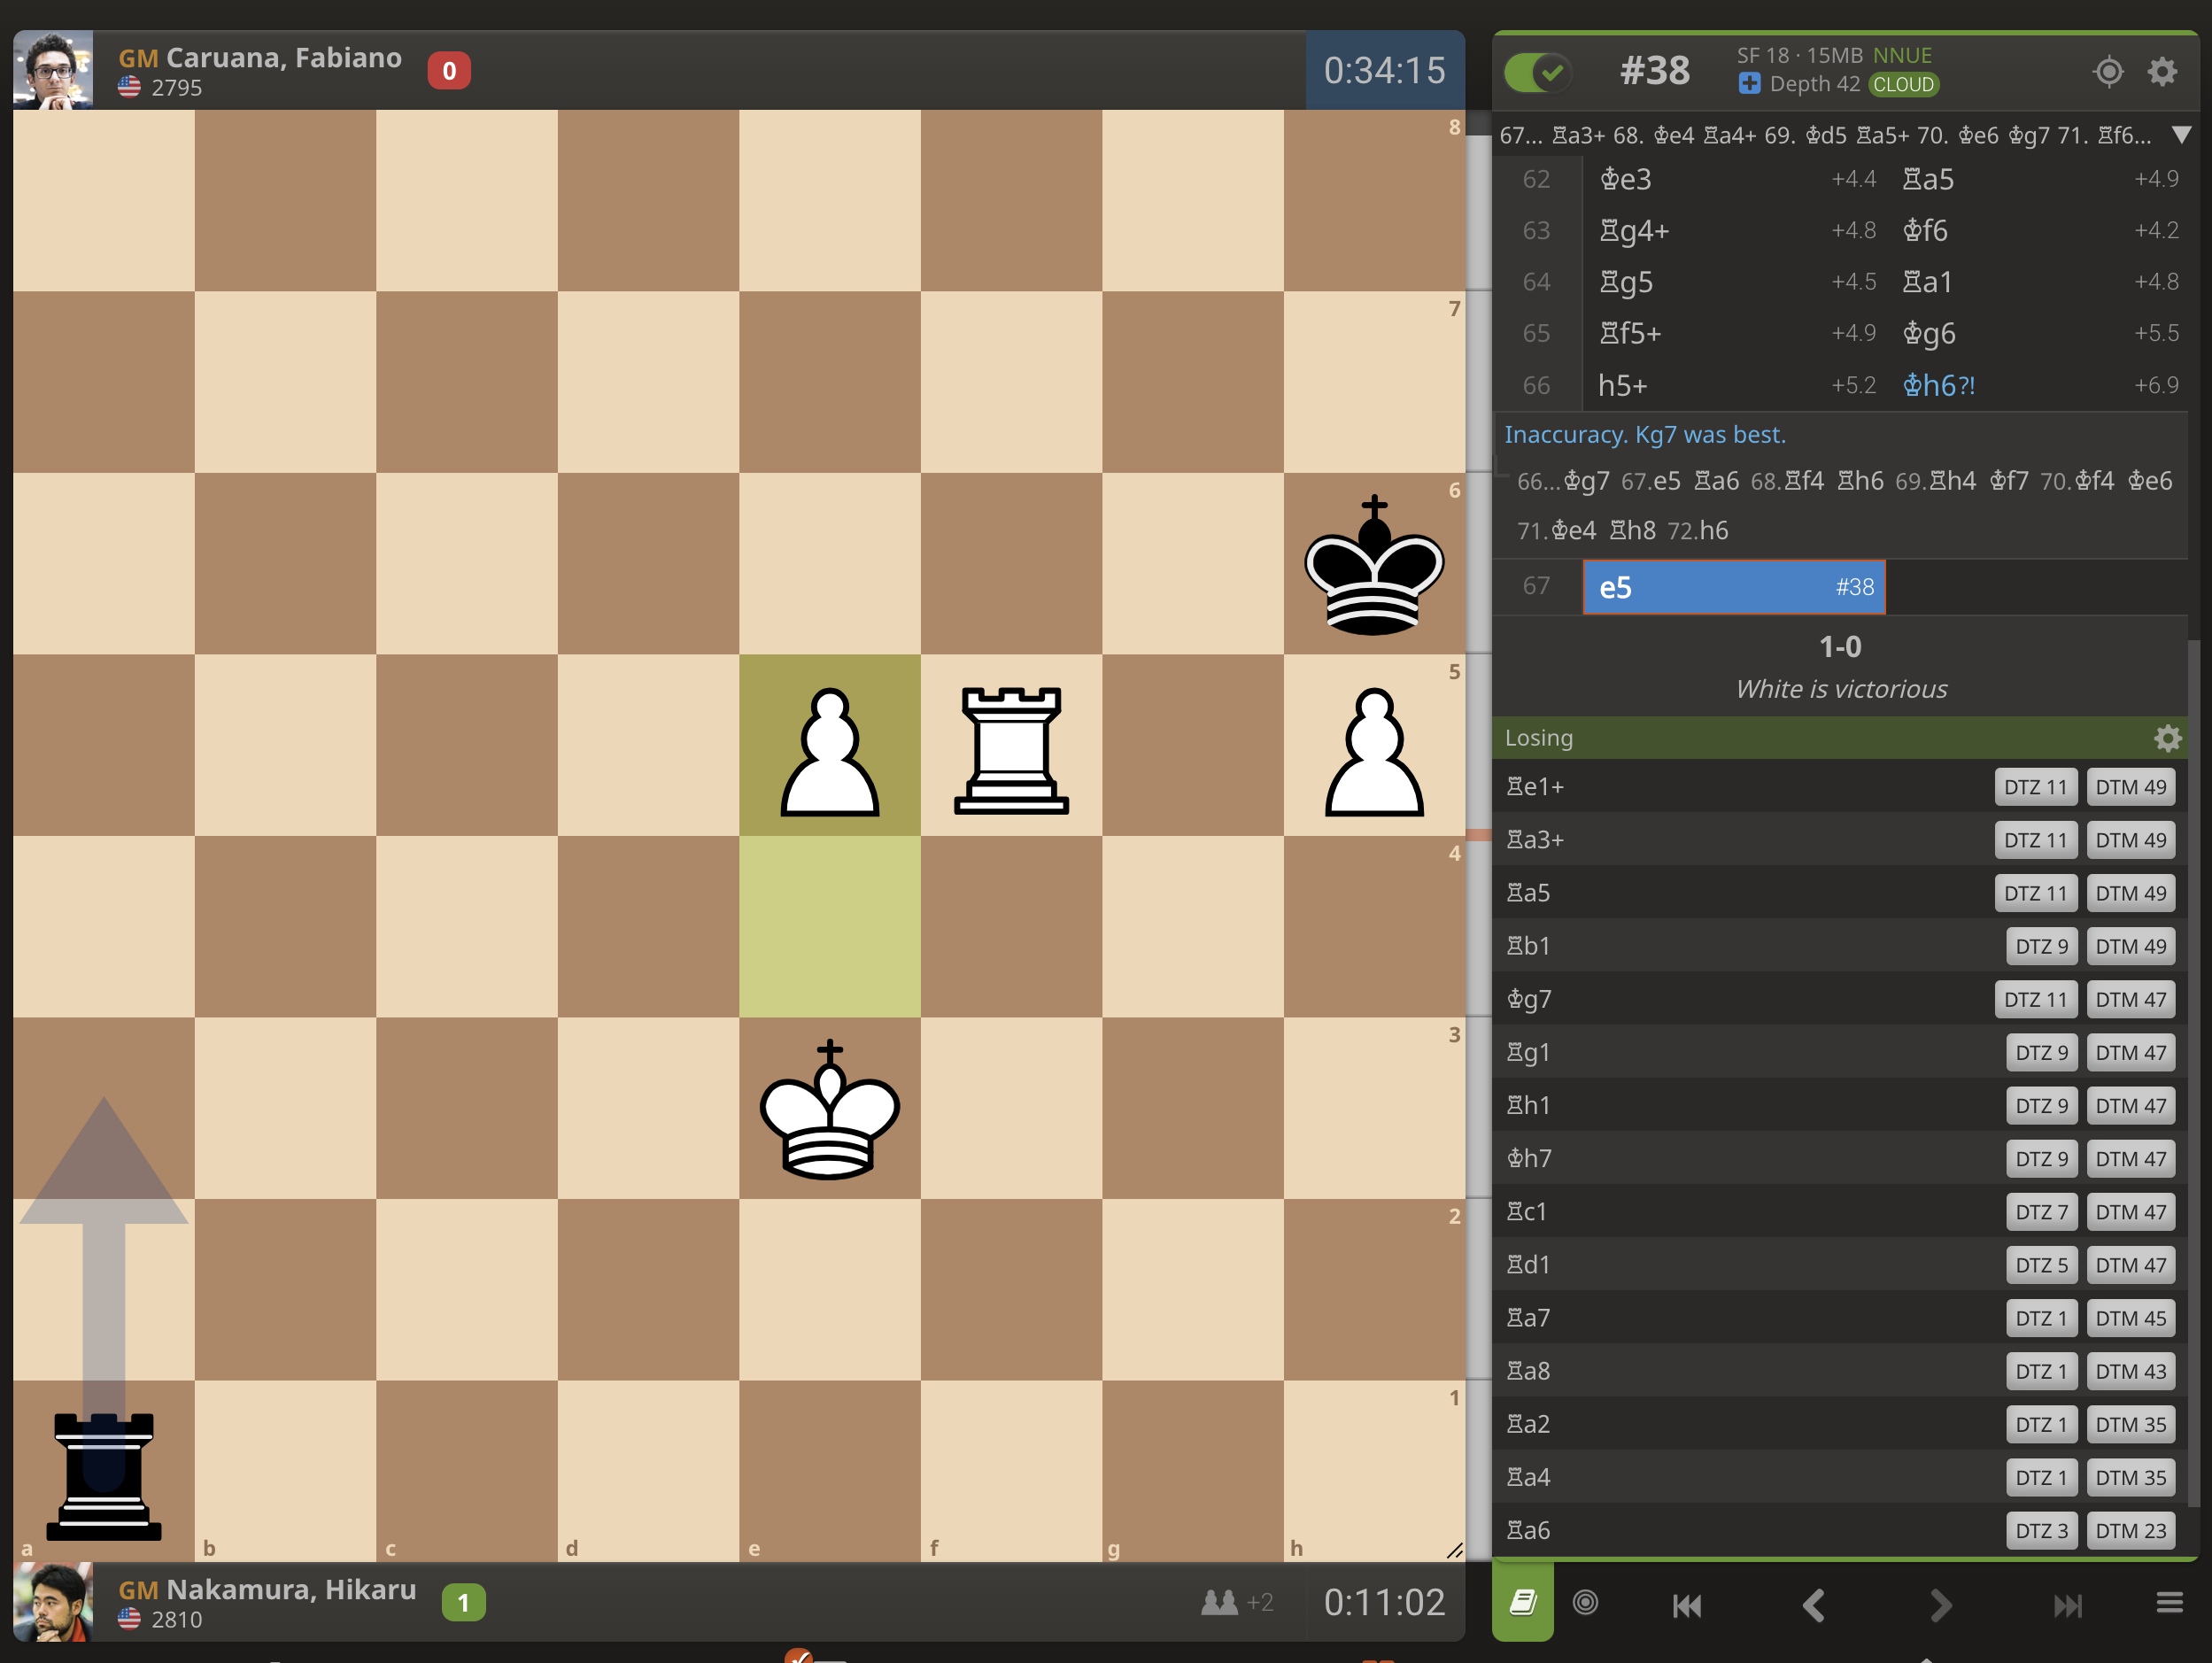Click the blue plus deeper-analysis icon

tap(1749, 84)
